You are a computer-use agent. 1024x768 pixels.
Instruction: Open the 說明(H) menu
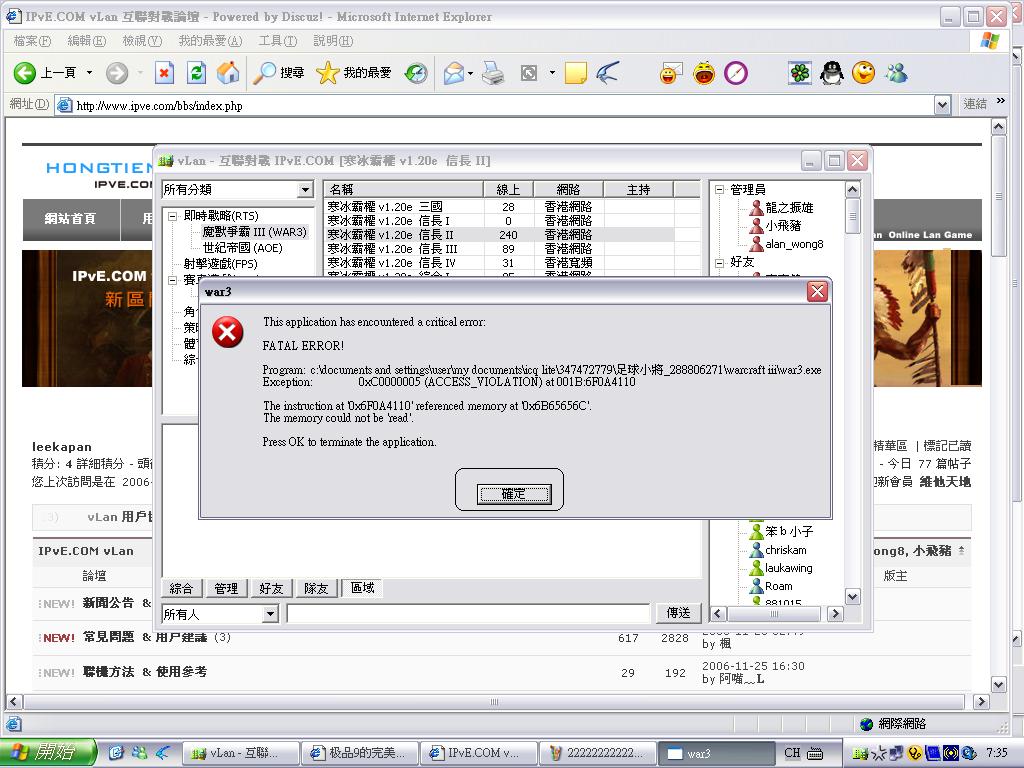pyautogui.click(x=333, y=41)
